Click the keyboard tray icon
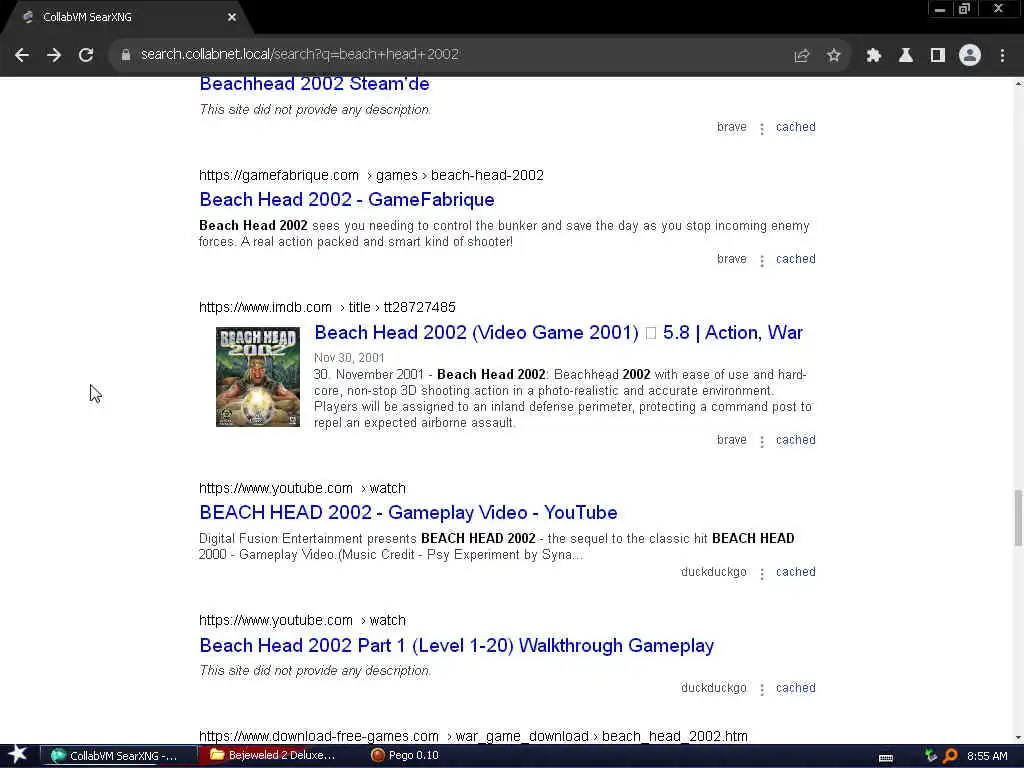This screenshot has height=768, width=1024. [x=886, y=758]
